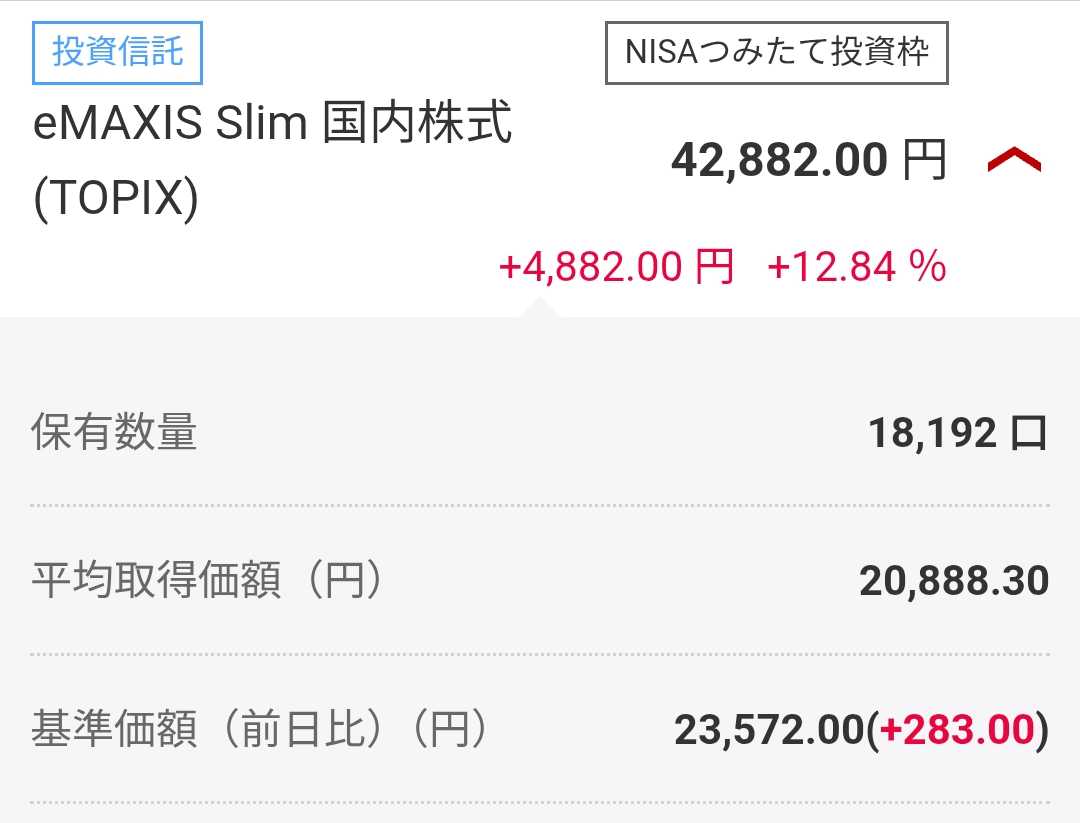Click dotted divider below 保有数量 row
Viewport: 1080px width, 823px height.
tap(540, 506)
